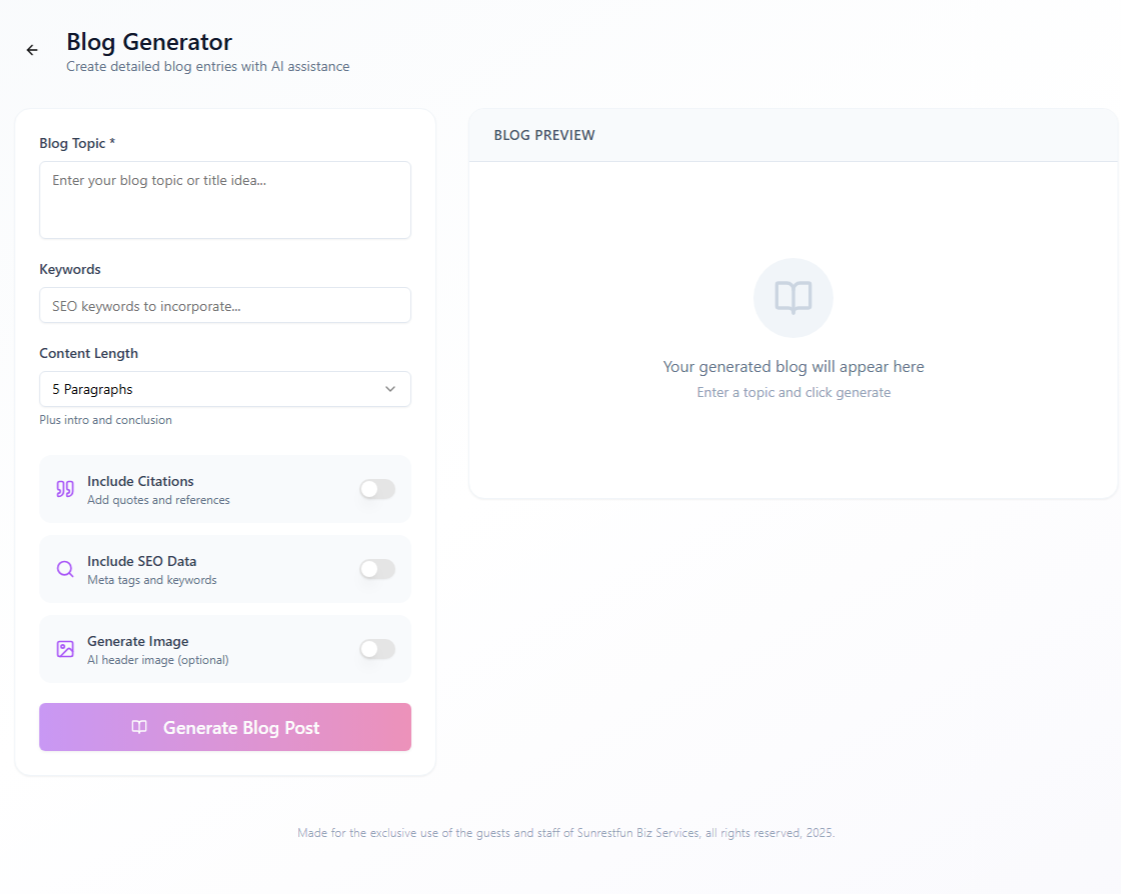Click the Include SEO Data label
This screenshot has width=1121, height=894.
(142, 561)
